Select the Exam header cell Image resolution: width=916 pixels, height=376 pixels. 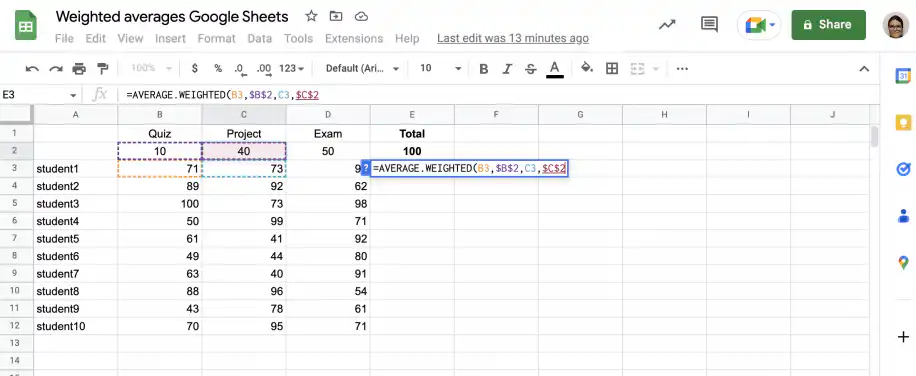pyautogui.click(x=328, y=134)
